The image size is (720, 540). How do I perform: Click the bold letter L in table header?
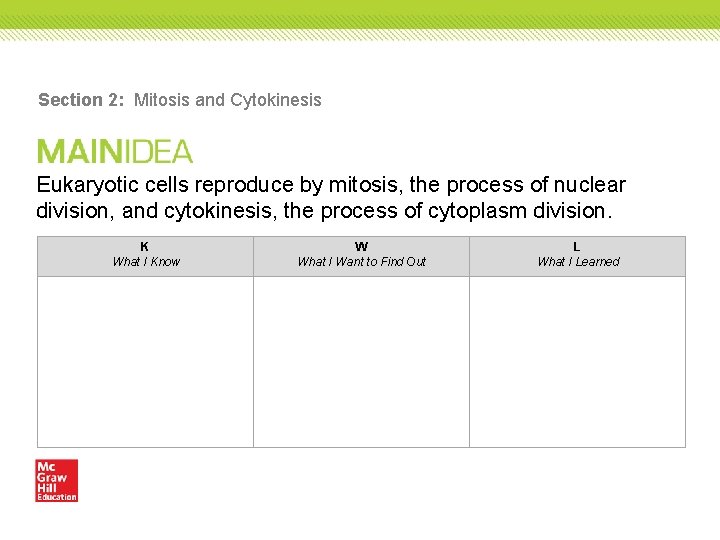coord(577,247)
